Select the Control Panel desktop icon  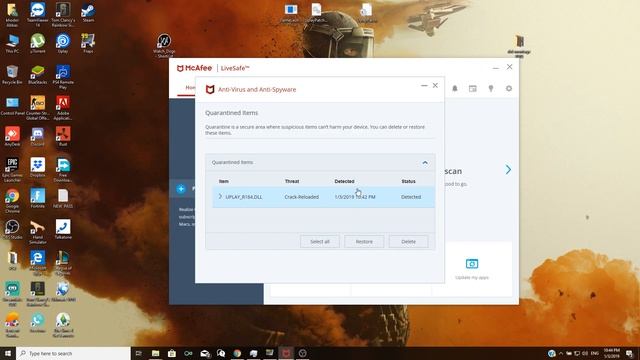12,105
